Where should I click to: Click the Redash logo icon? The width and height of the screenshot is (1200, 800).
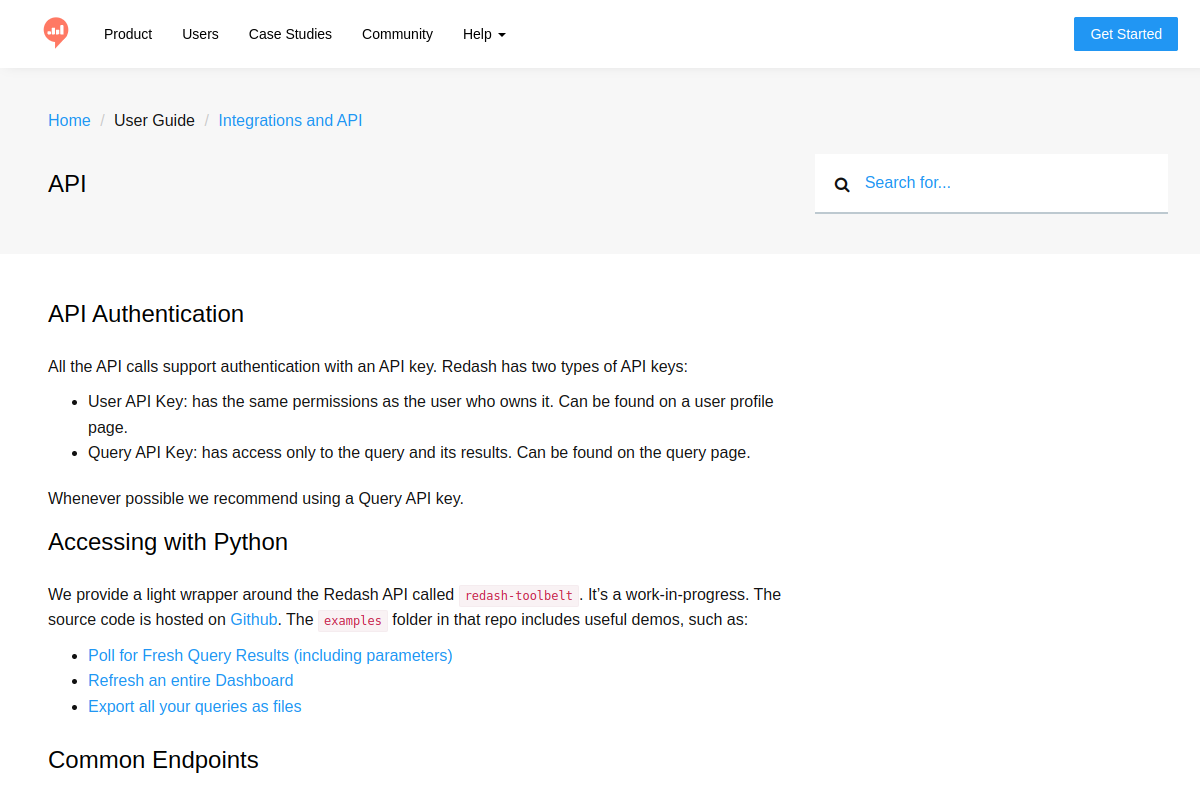56,33
